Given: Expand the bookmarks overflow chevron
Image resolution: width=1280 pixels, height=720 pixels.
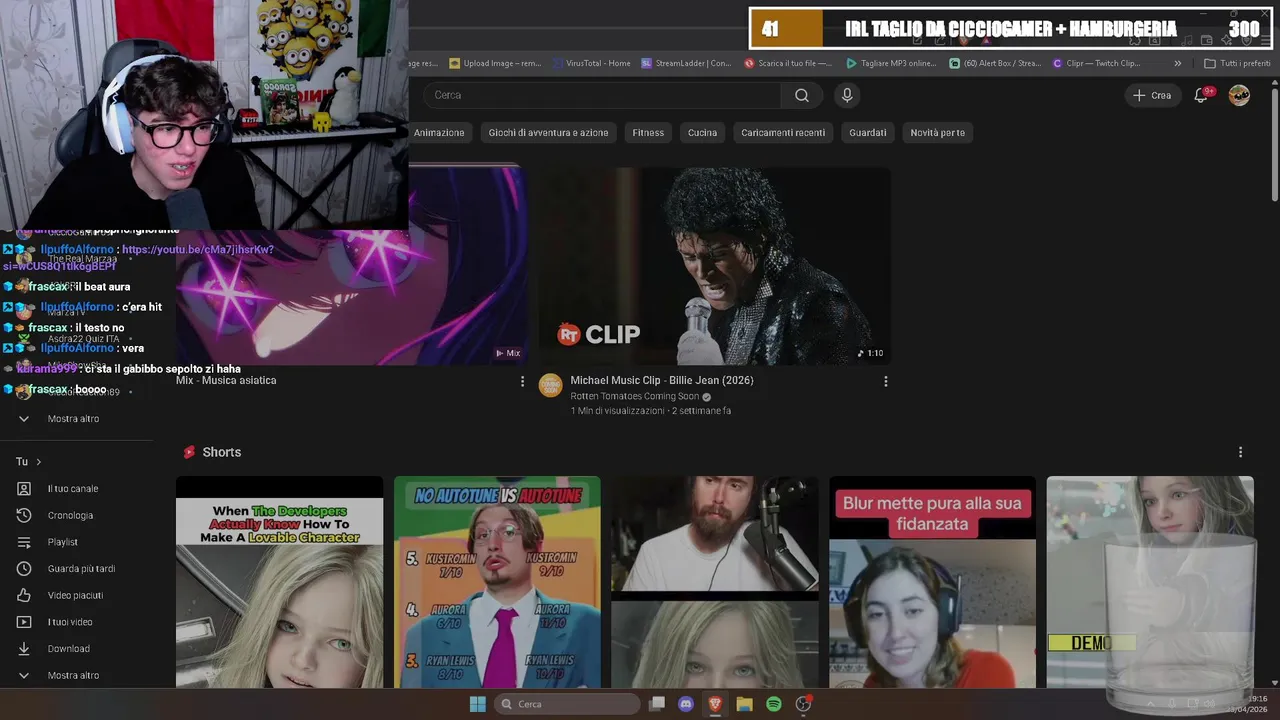Looking at the screenshot, I should [x=1177, y=63].
